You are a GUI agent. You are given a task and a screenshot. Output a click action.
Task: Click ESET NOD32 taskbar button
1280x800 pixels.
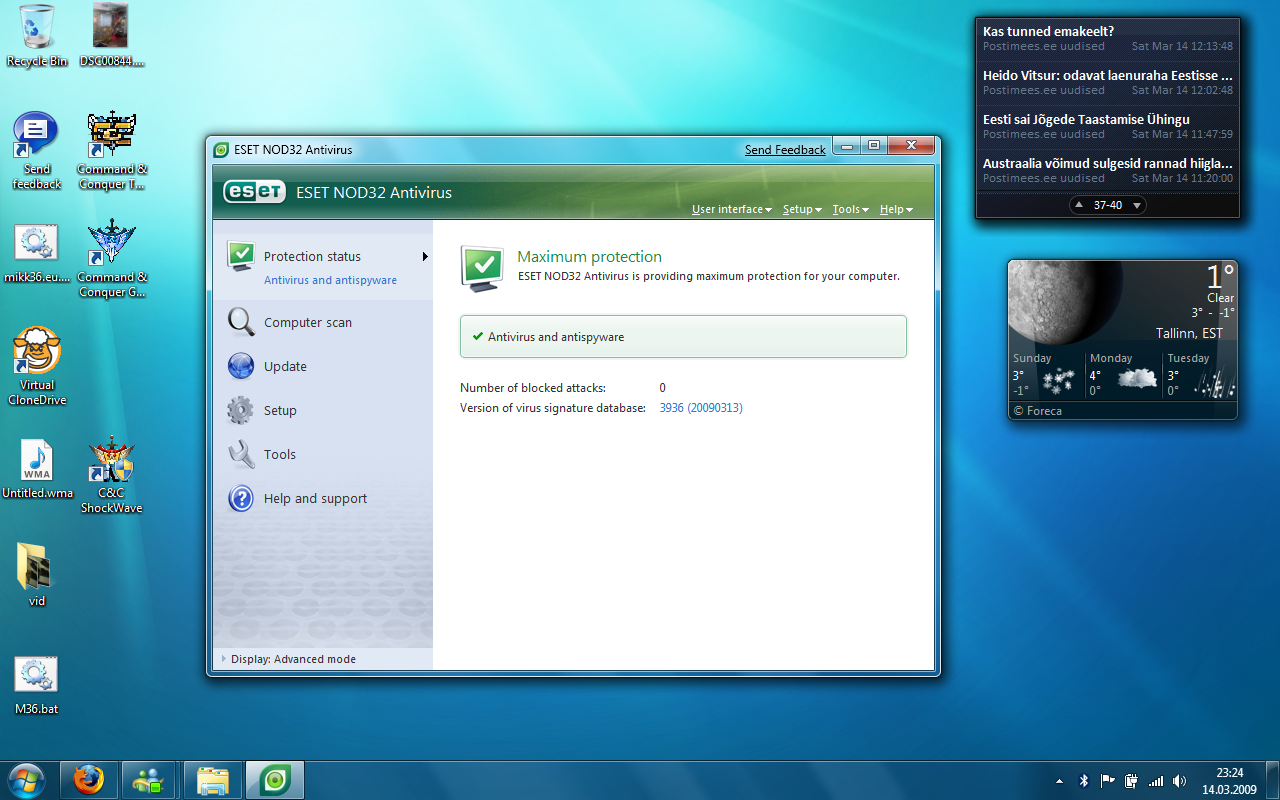[x=275, y=780]
